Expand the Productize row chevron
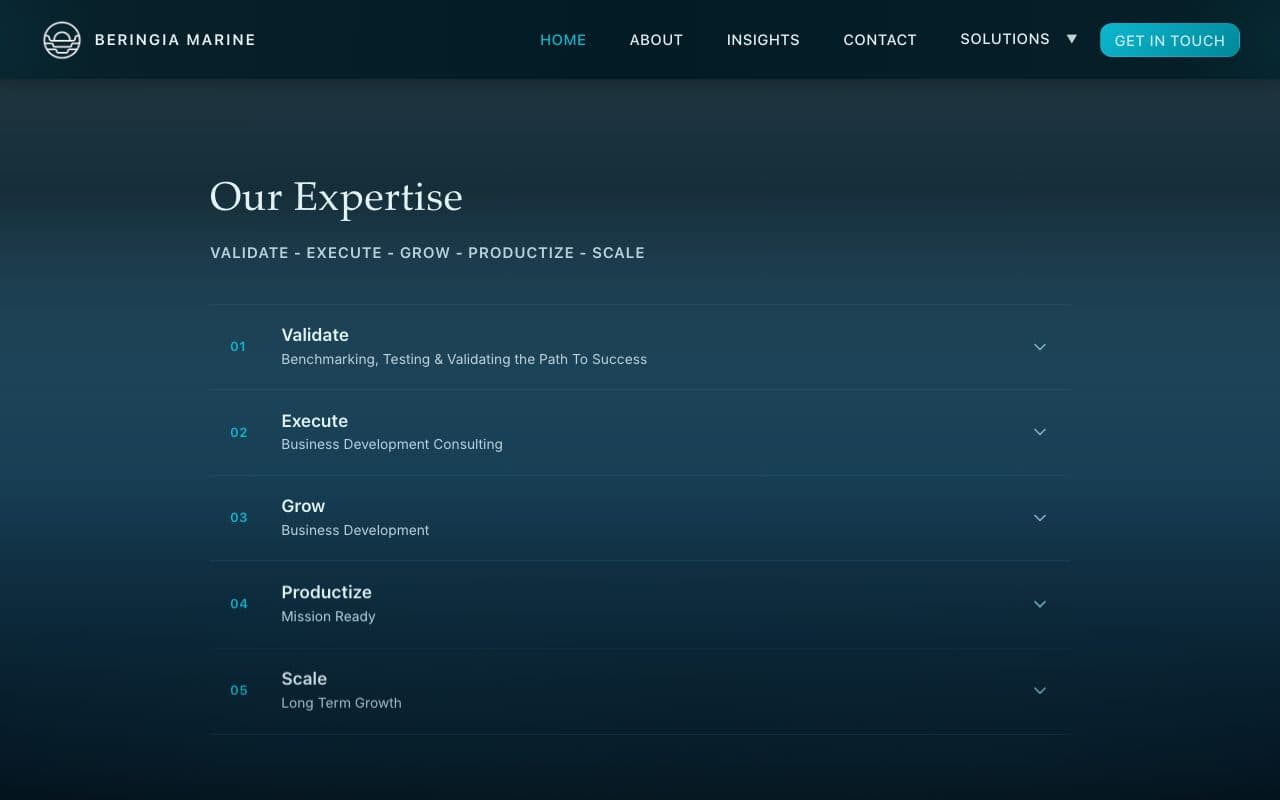 [x=1040, y=604]
